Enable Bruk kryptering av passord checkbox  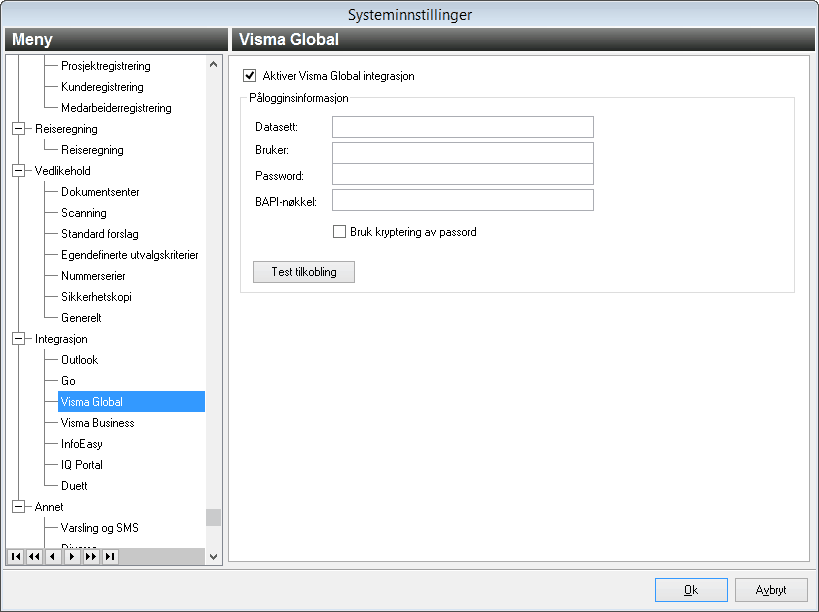tap(340, 231)
